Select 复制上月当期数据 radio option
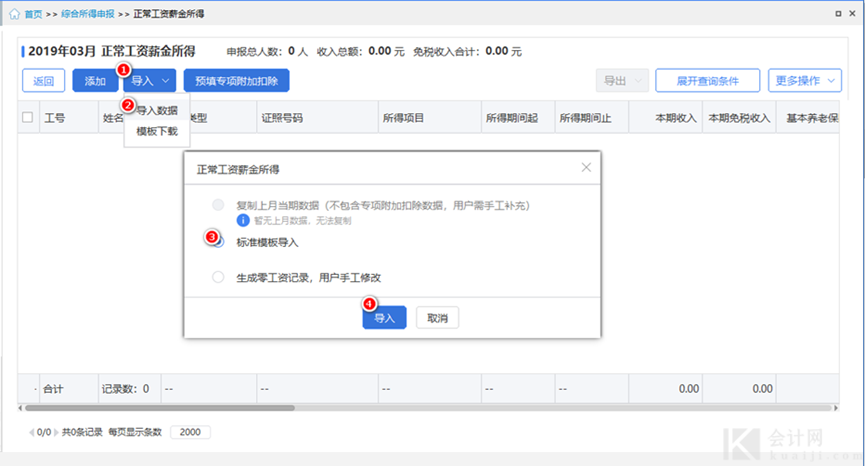The image size is (865, 466). pyautogui.click(x=218, y=205)
